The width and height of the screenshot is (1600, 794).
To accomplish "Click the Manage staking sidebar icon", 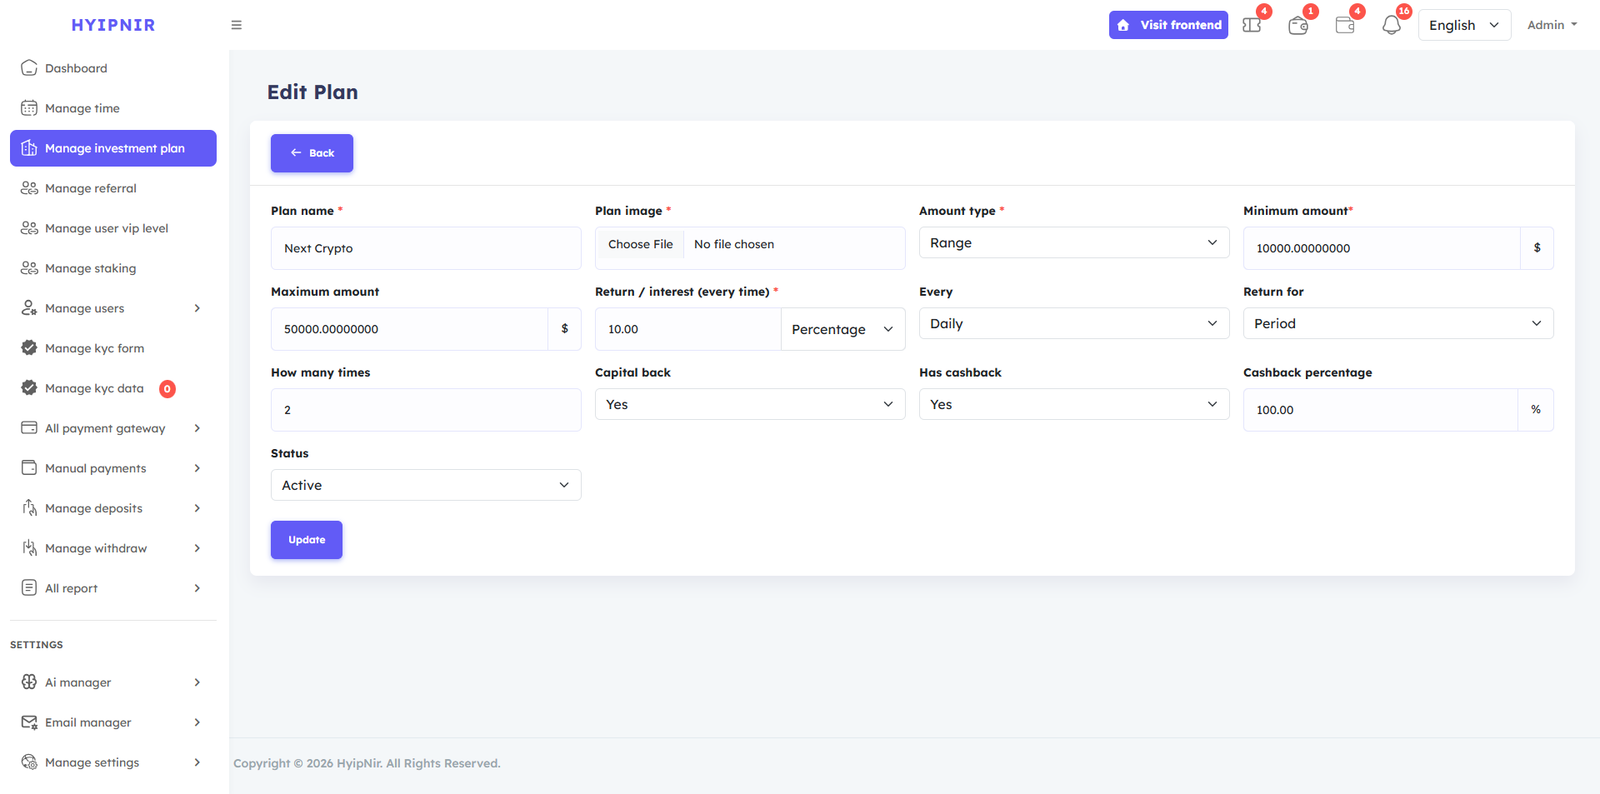I will pyautogui.click(x=29, y=268).
